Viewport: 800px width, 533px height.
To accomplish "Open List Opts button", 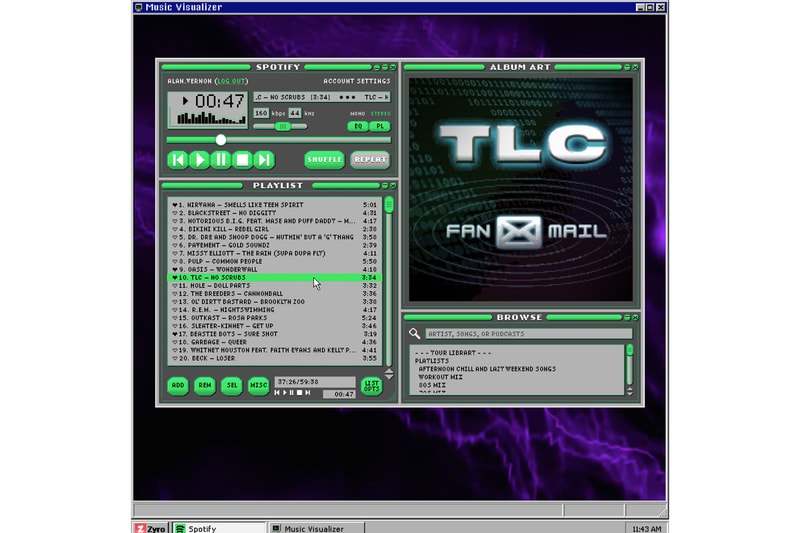I will 371,386.
